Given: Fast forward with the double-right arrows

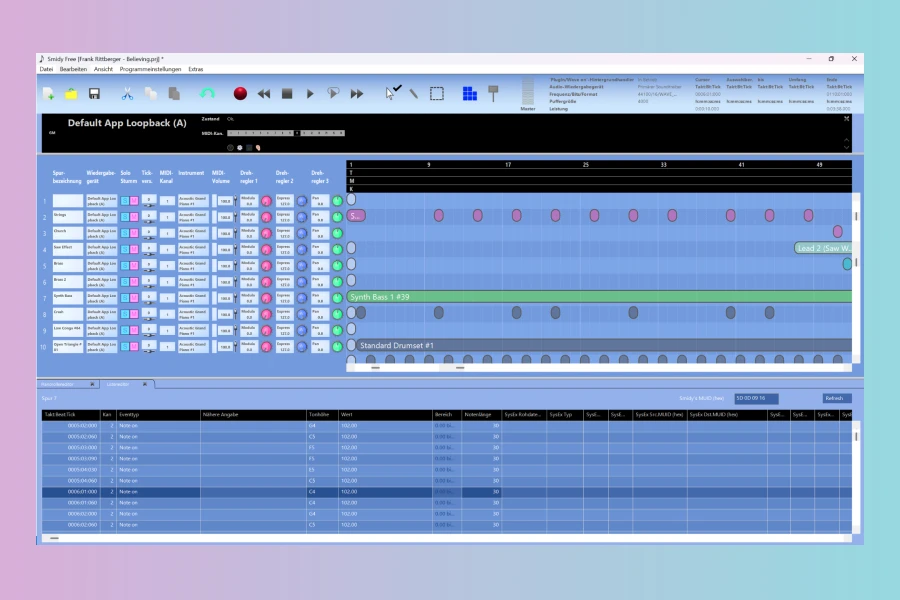Looking at the screenshot, I should coord(356,94).
